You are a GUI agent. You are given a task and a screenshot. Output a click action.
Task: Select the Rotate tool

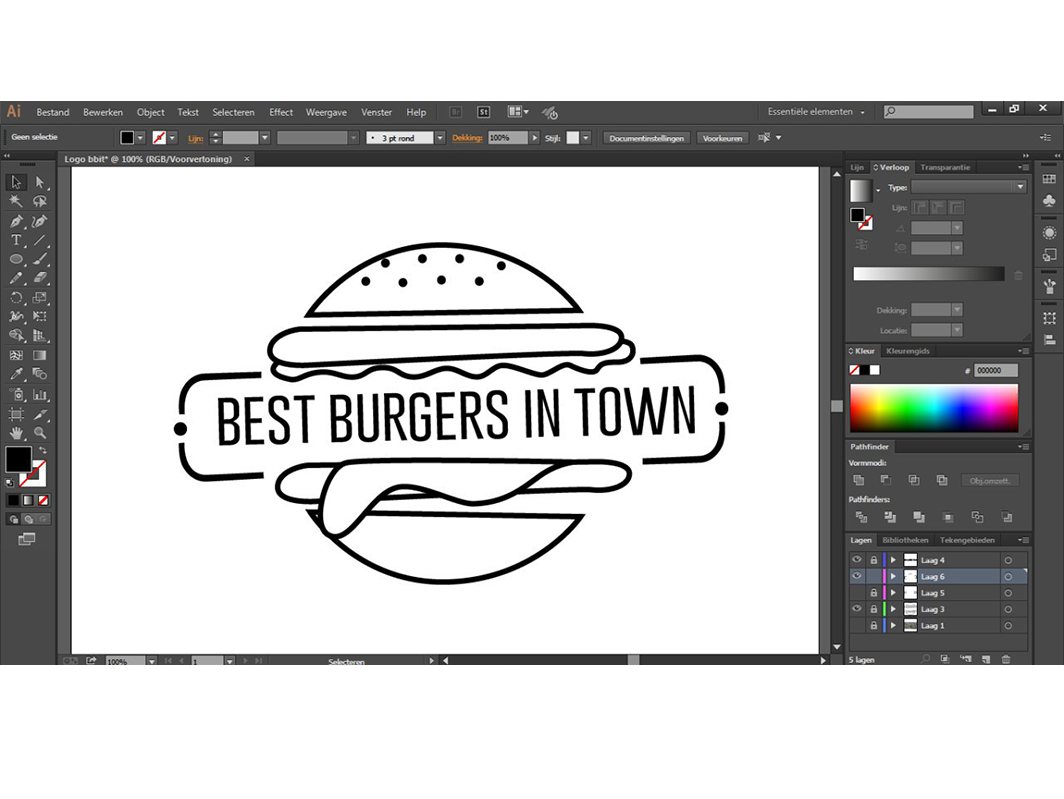(16, 297)
